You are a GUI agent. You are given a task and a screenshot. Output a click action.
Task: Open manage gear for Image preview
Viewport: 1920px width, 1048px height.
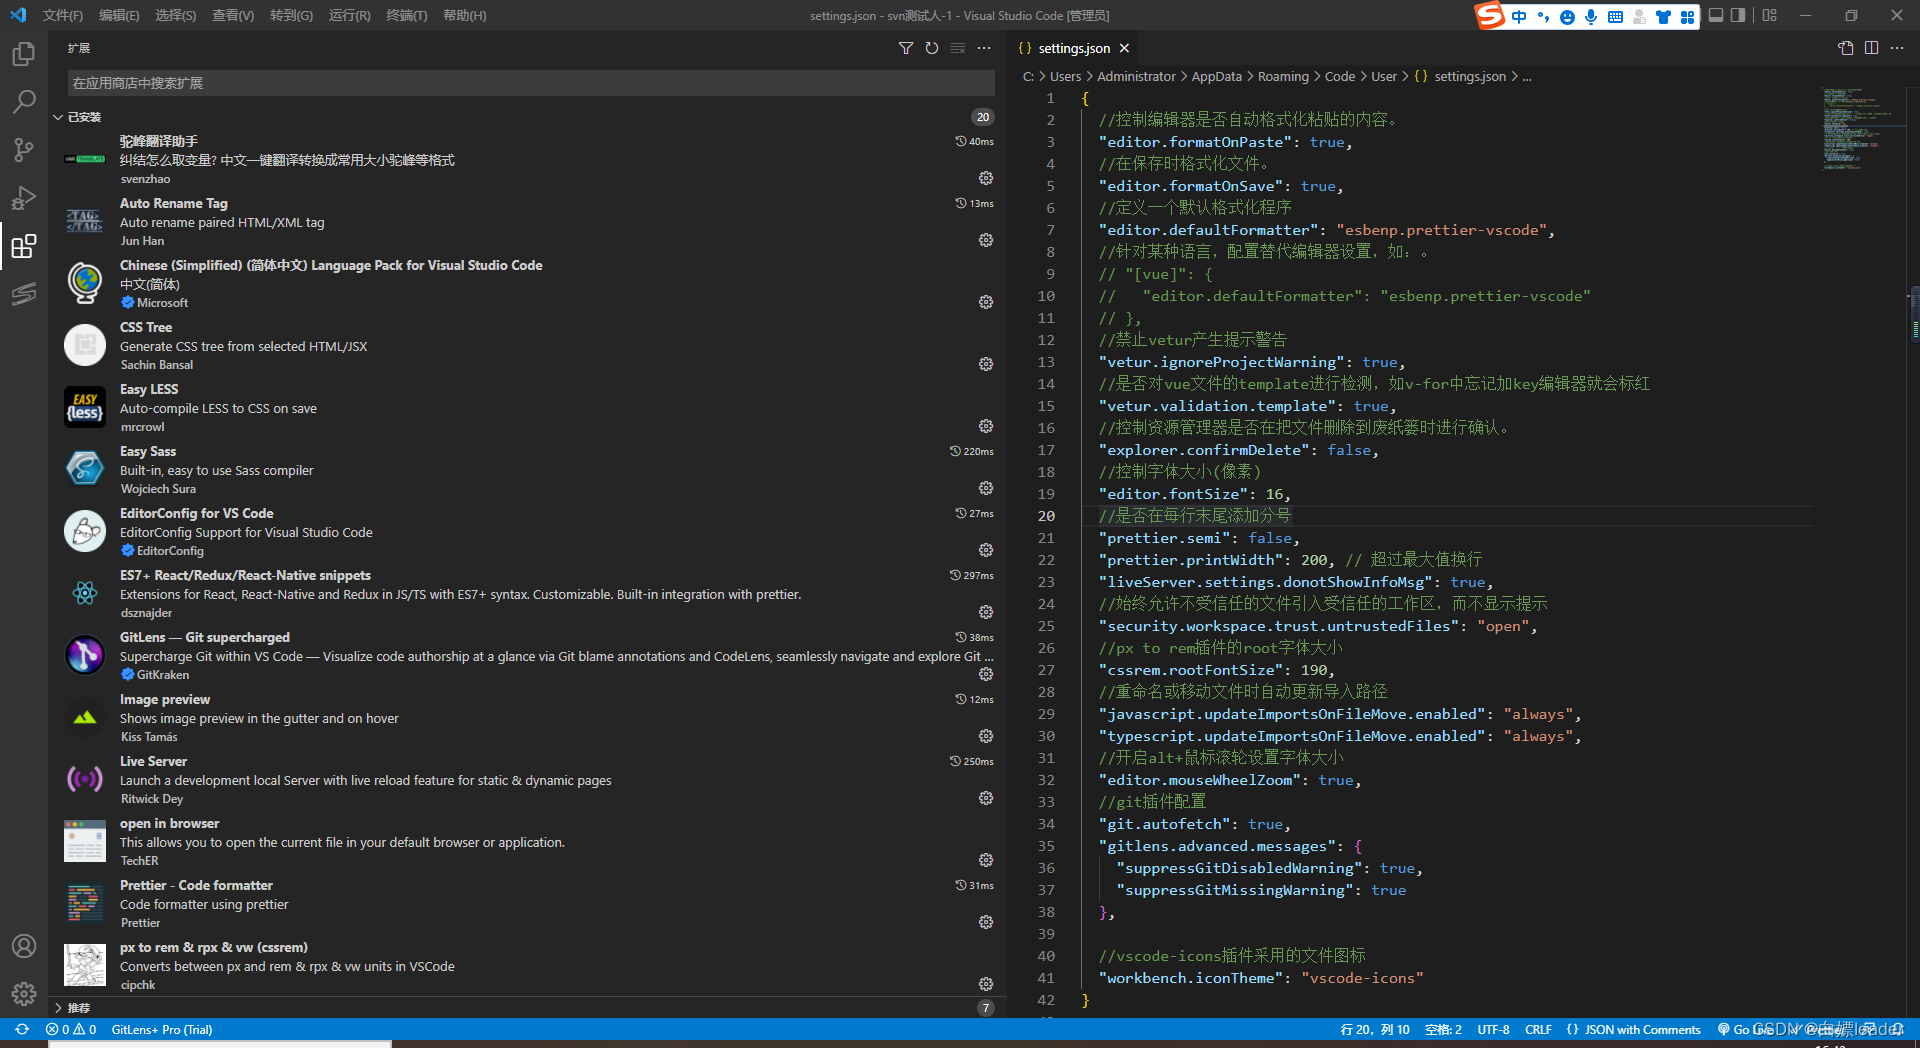pos(986,736)
